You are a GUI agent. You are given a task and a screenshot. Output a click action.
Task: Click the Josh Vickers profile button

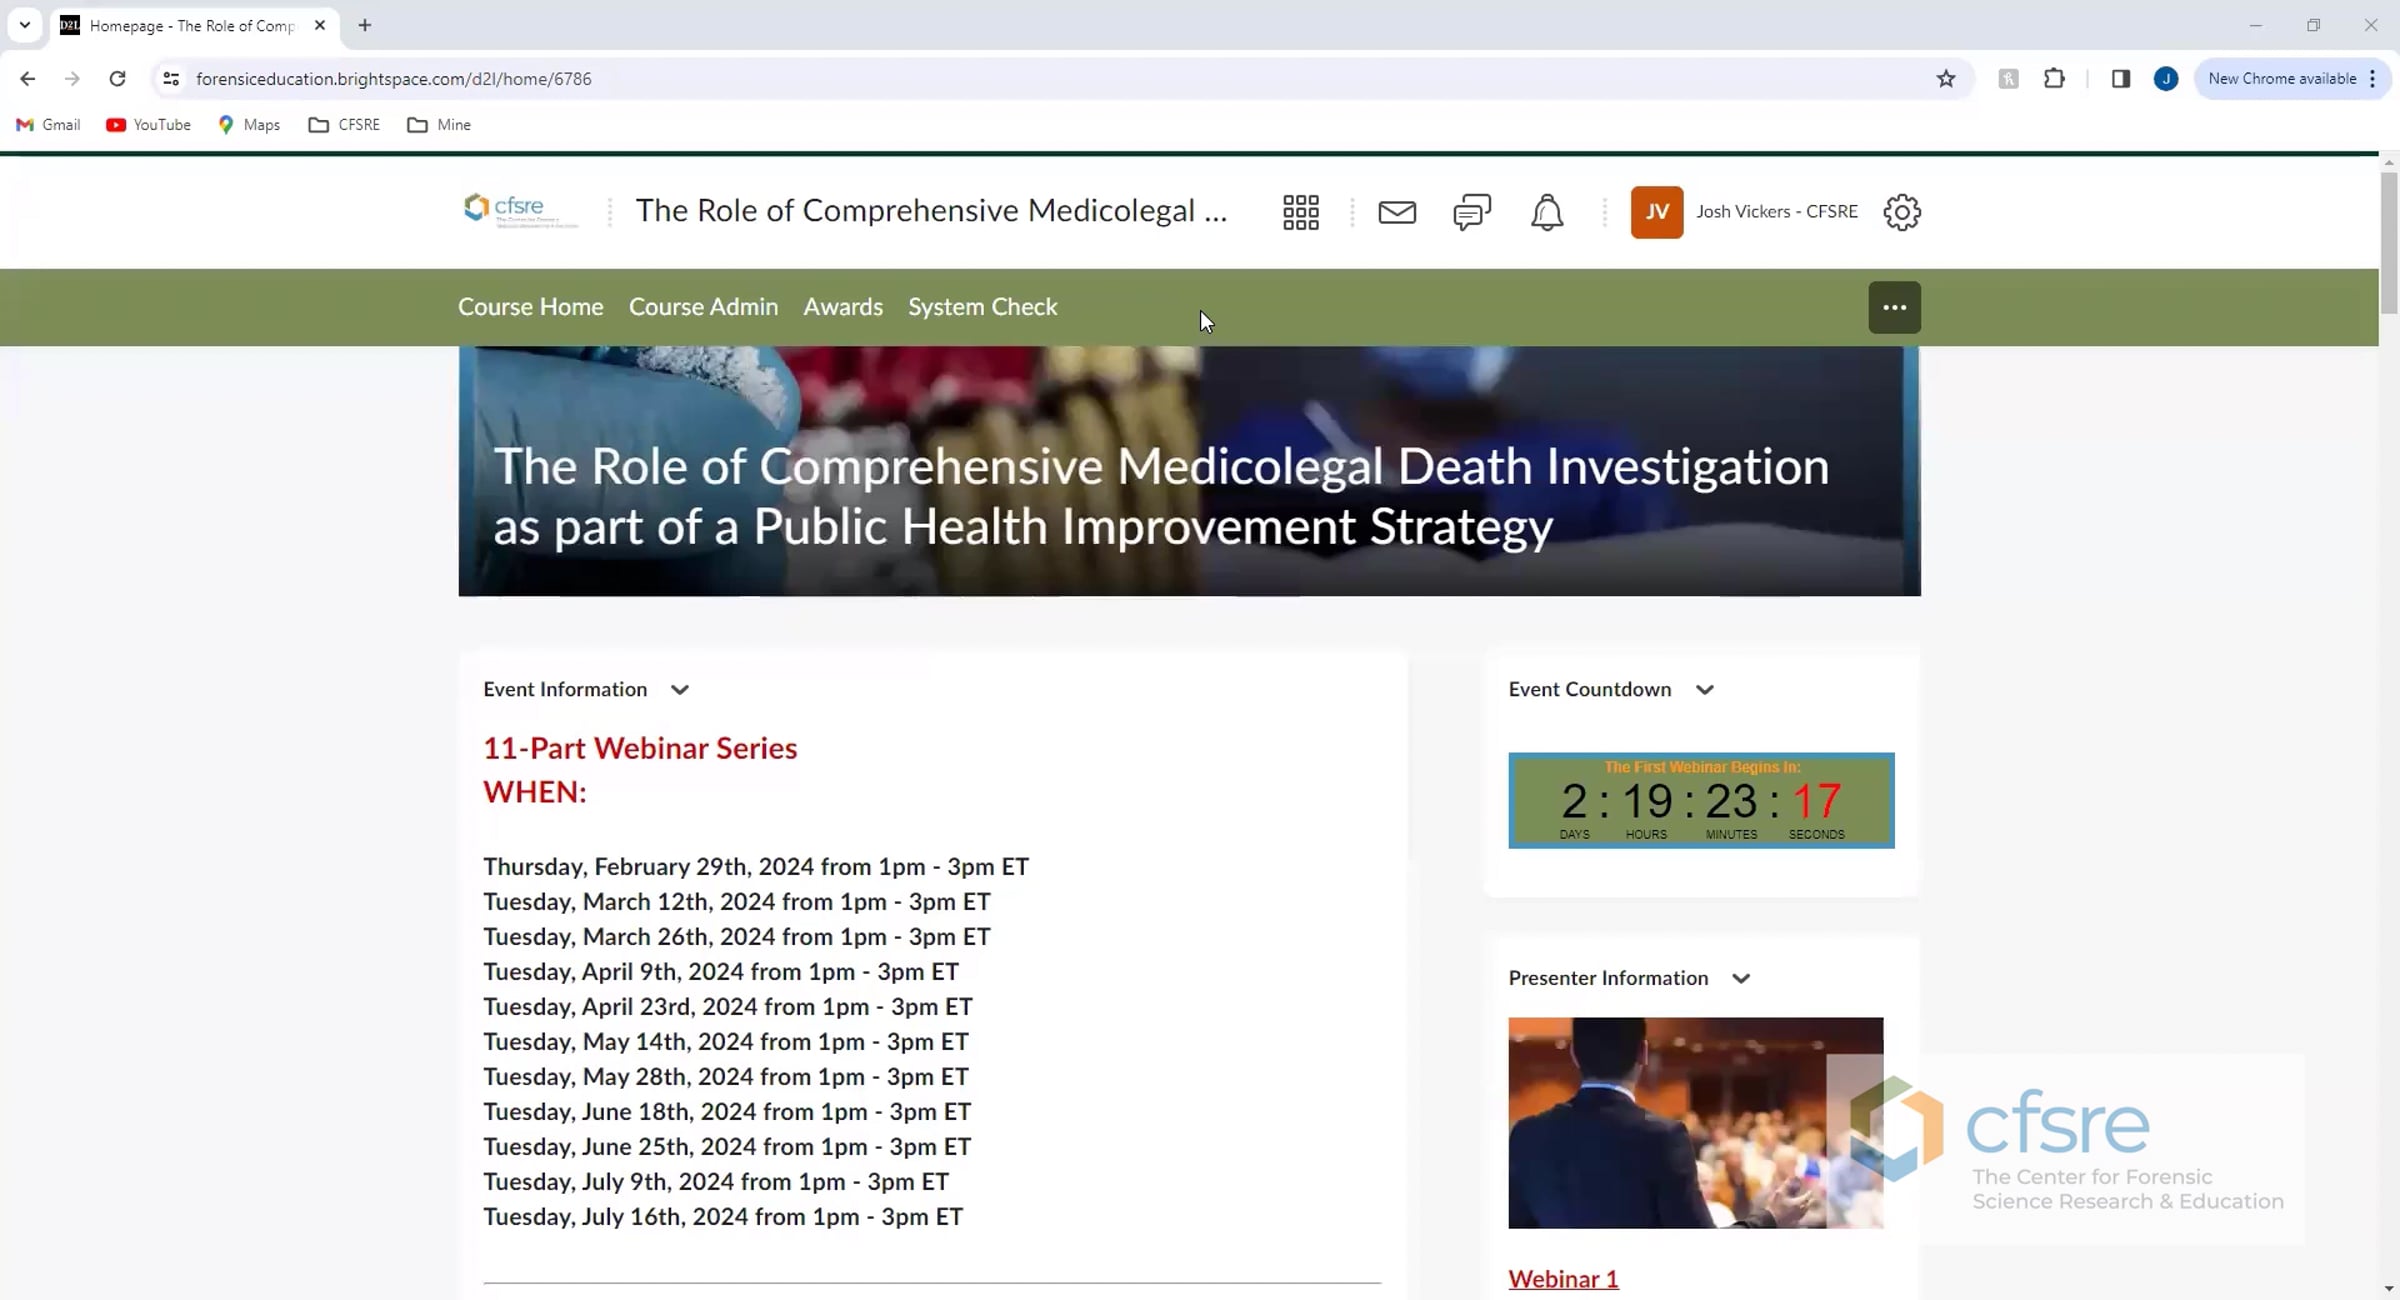pos(1744,212)
